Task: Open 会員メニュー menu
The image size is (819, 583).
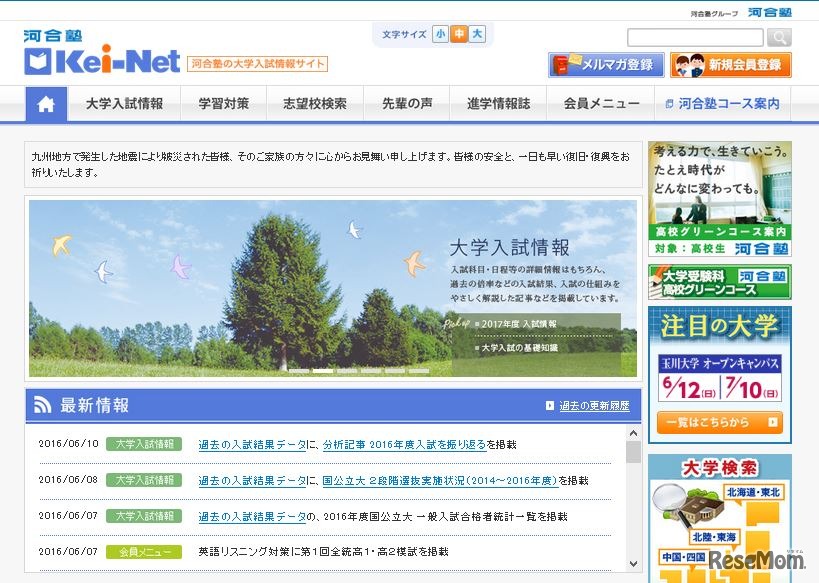Action: [x=601, y=103]
